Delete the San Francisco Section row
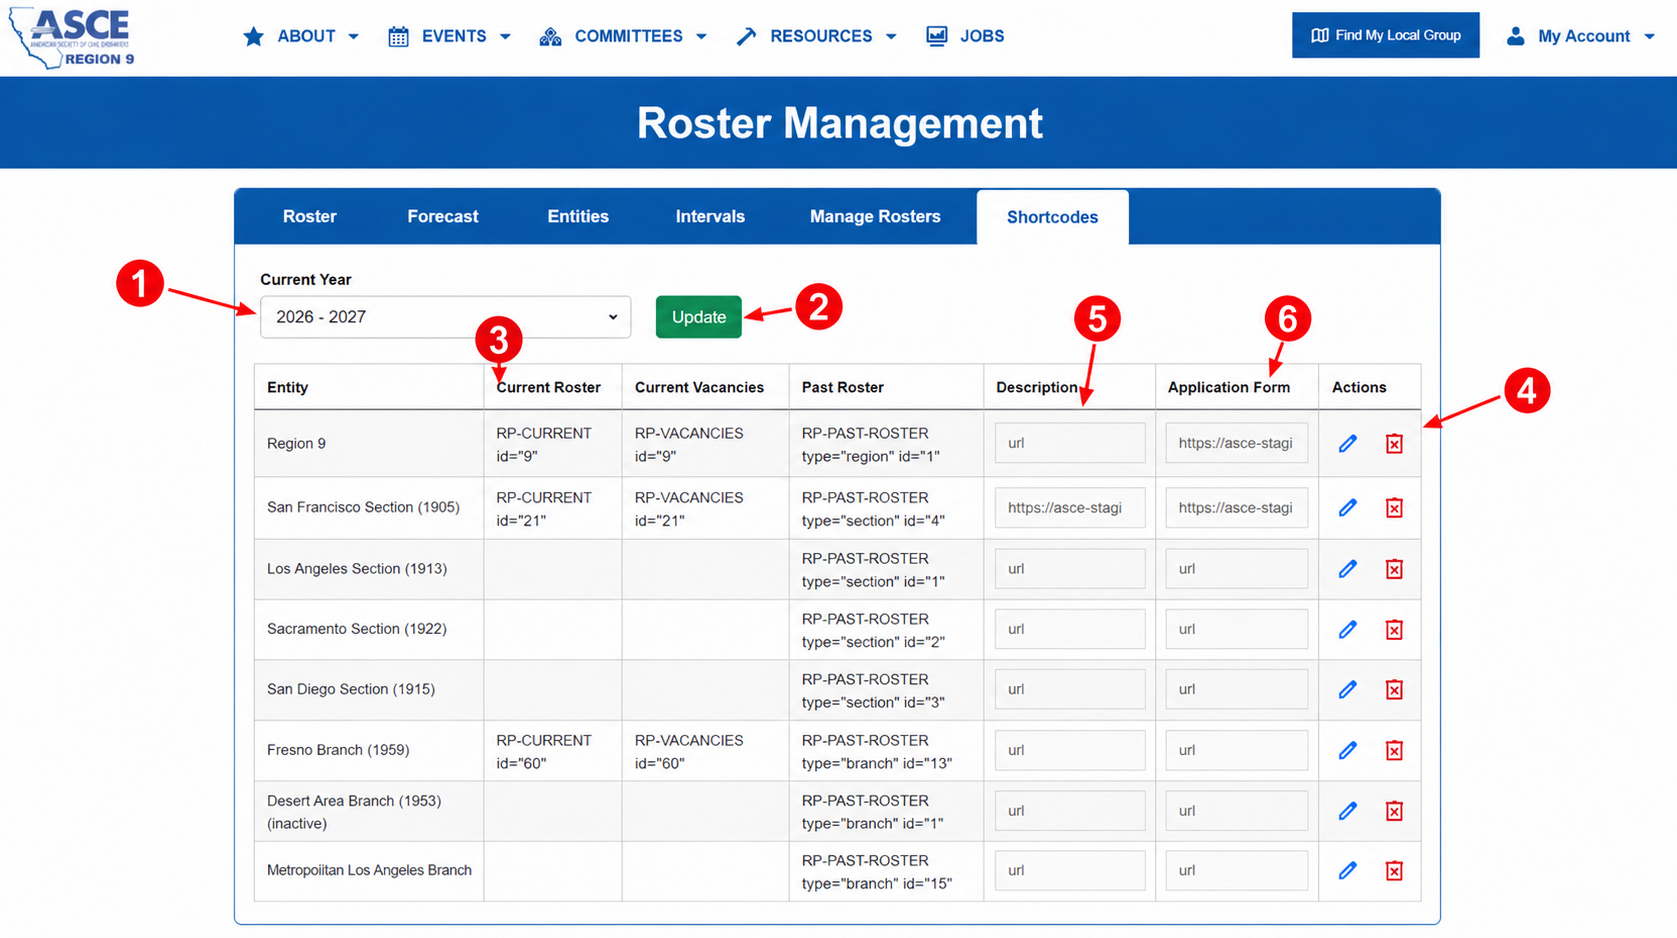 tap(1394, 508)
